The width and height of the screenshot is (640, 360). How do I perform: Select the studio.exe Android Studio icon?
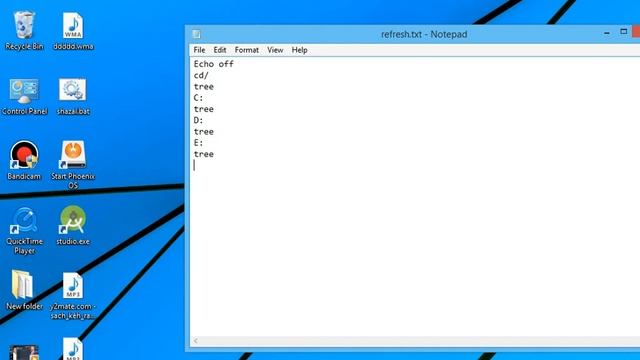(x=73, y=225)
